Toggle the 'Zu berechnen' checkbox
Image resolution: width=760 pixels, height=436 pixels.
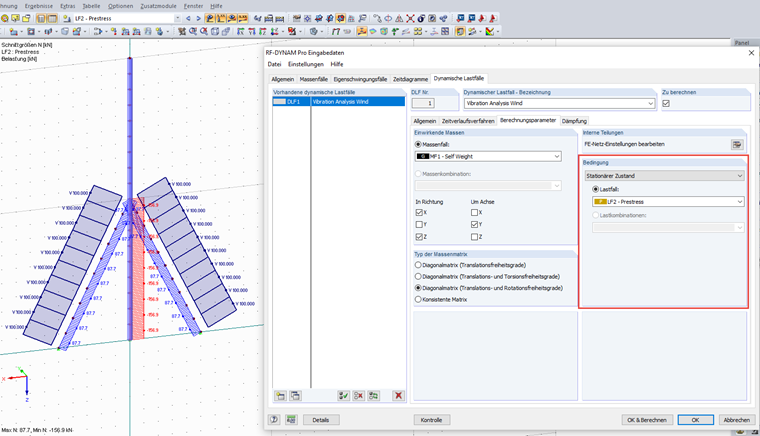tap(666, 102)
